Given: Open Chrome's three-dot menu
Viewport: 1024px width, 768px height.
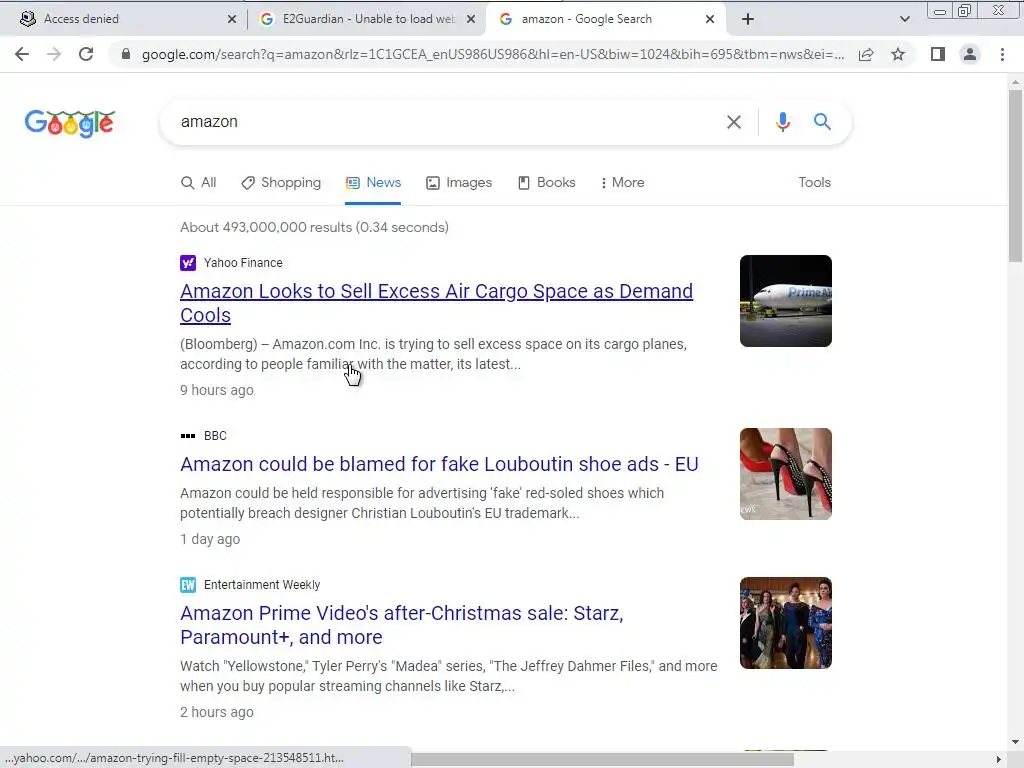Looking at the screenshot, I should (x=1002, y=54).
